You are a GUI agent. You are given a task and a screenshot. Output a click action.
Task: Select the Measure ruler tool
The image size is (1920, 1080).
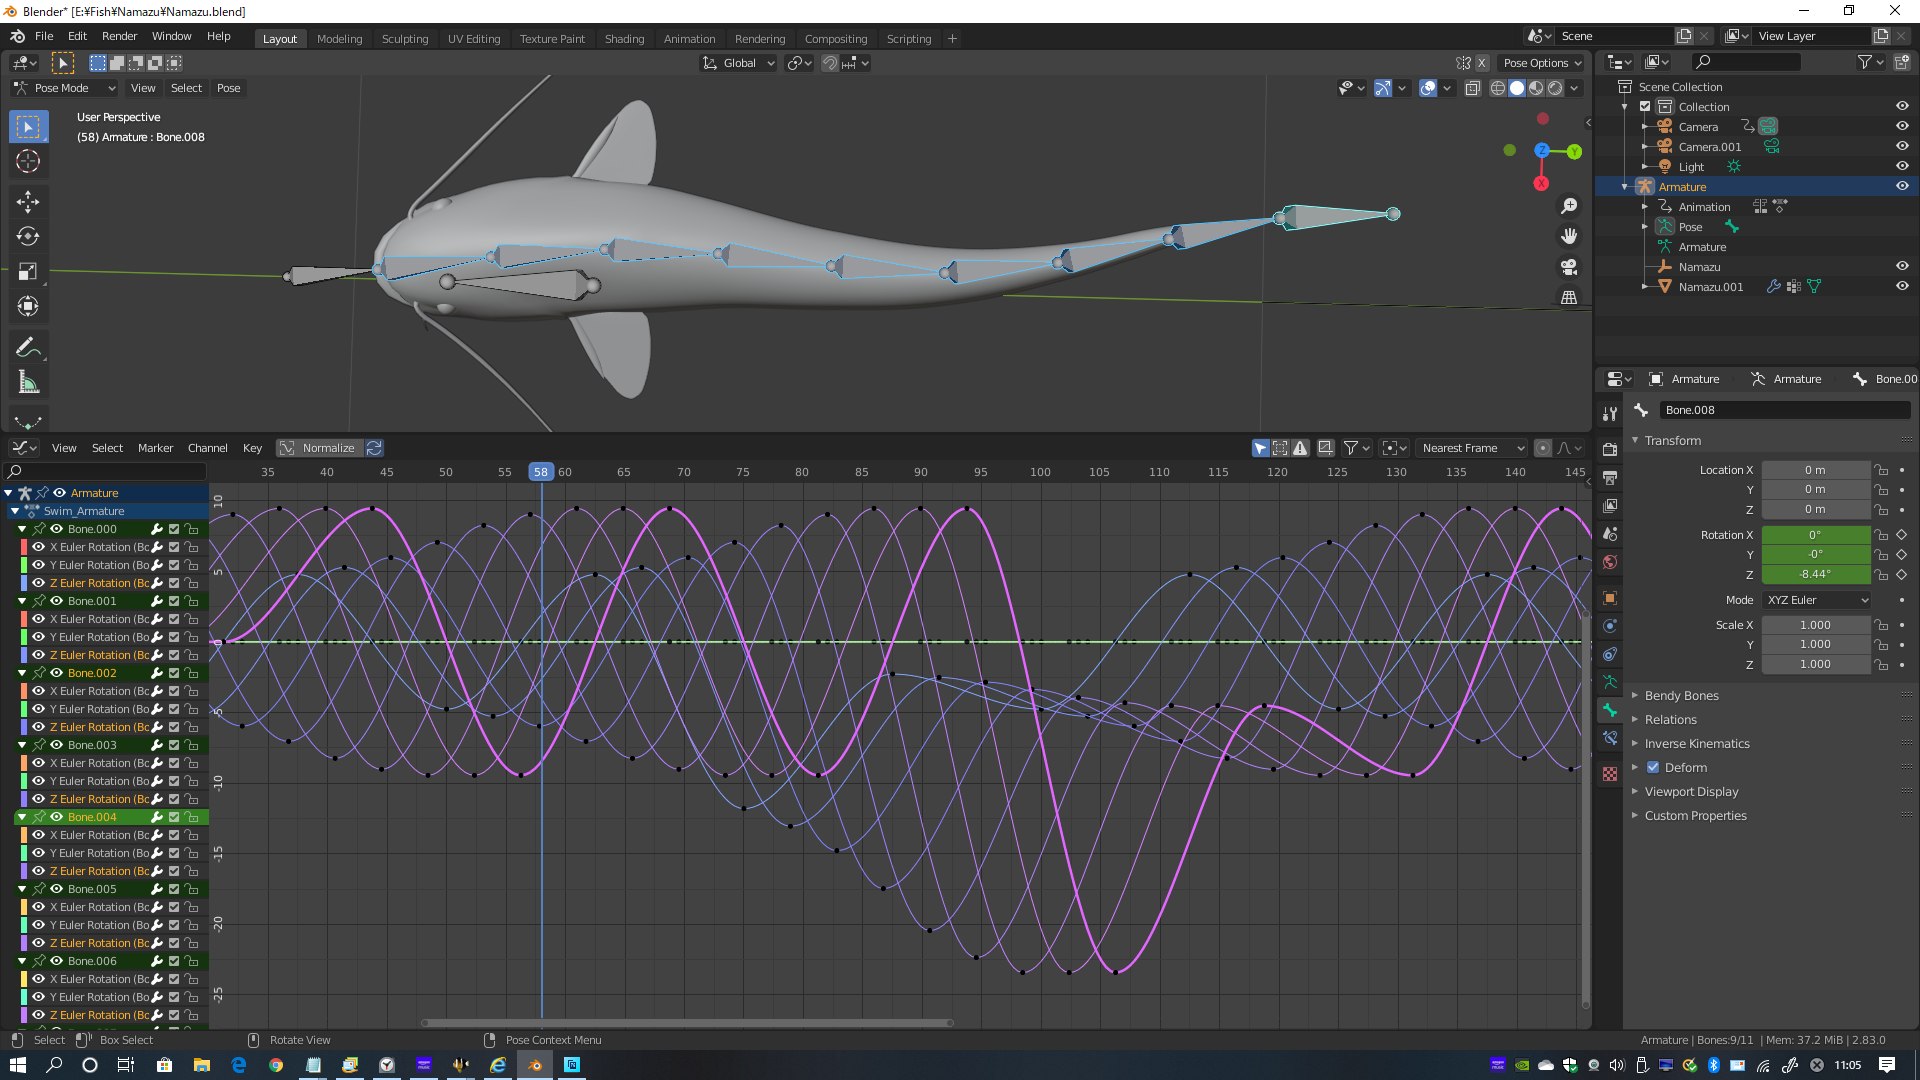tap(28, 383)
